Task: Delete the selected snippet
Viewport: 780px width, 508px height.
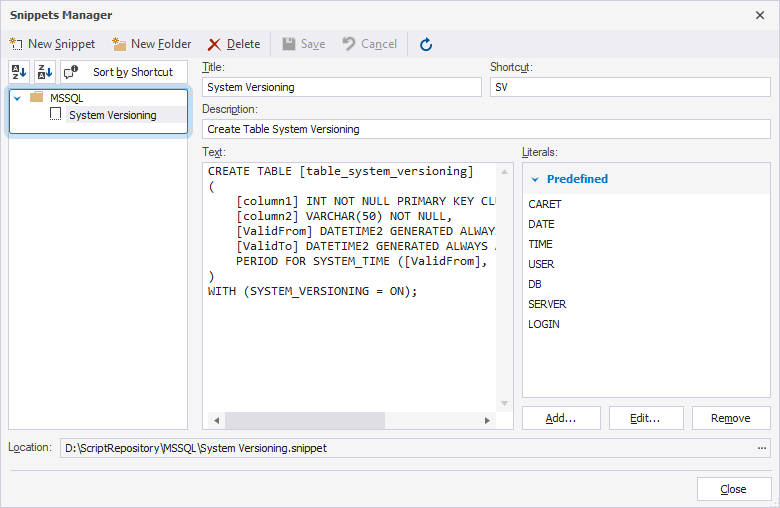Action: click(x=234, y=44)
